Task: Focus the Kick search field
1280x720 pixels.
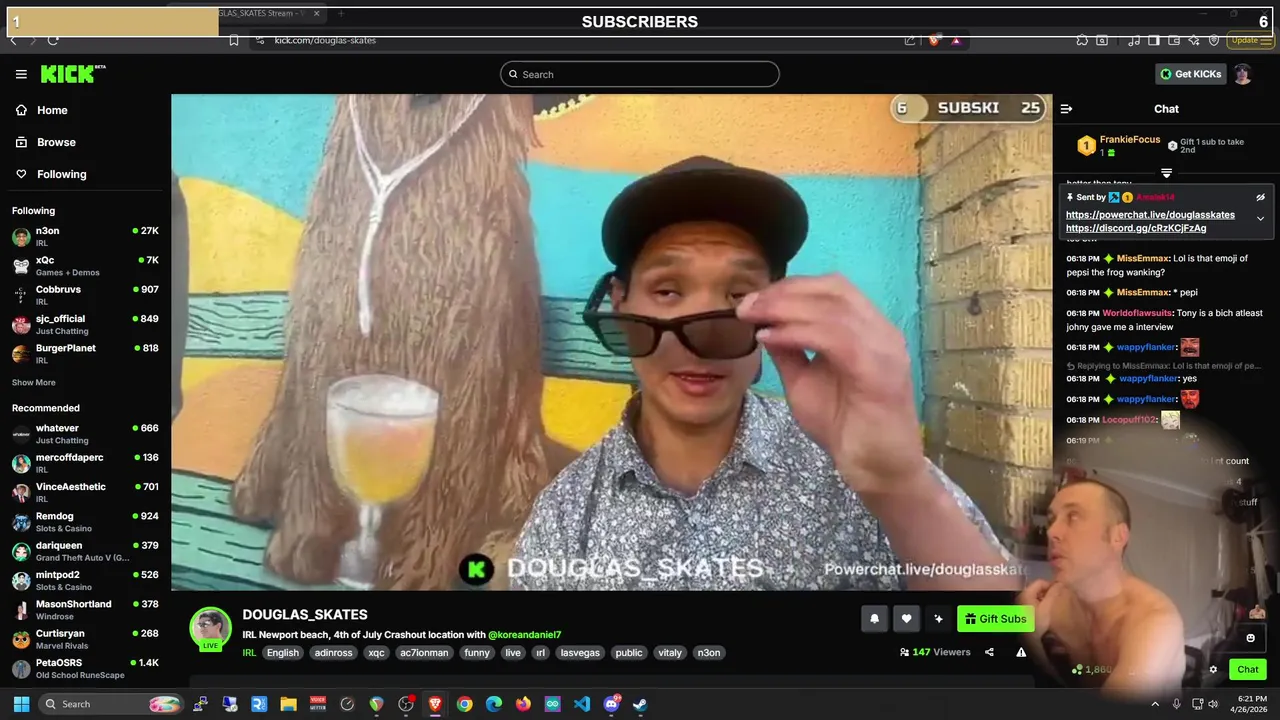Action: [640, 74]
